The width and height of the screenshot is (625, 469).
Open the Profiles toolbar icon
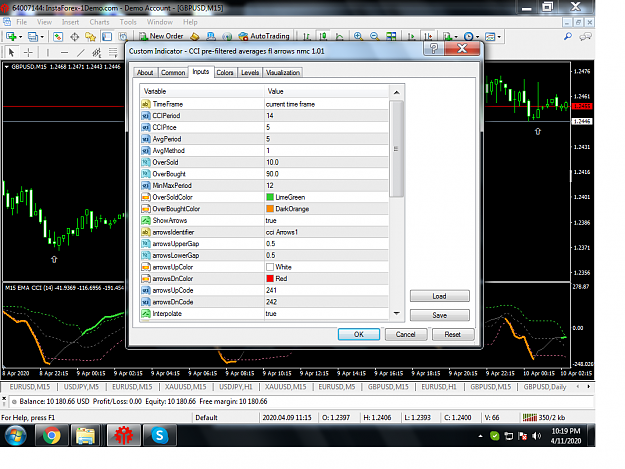[33, 37]
